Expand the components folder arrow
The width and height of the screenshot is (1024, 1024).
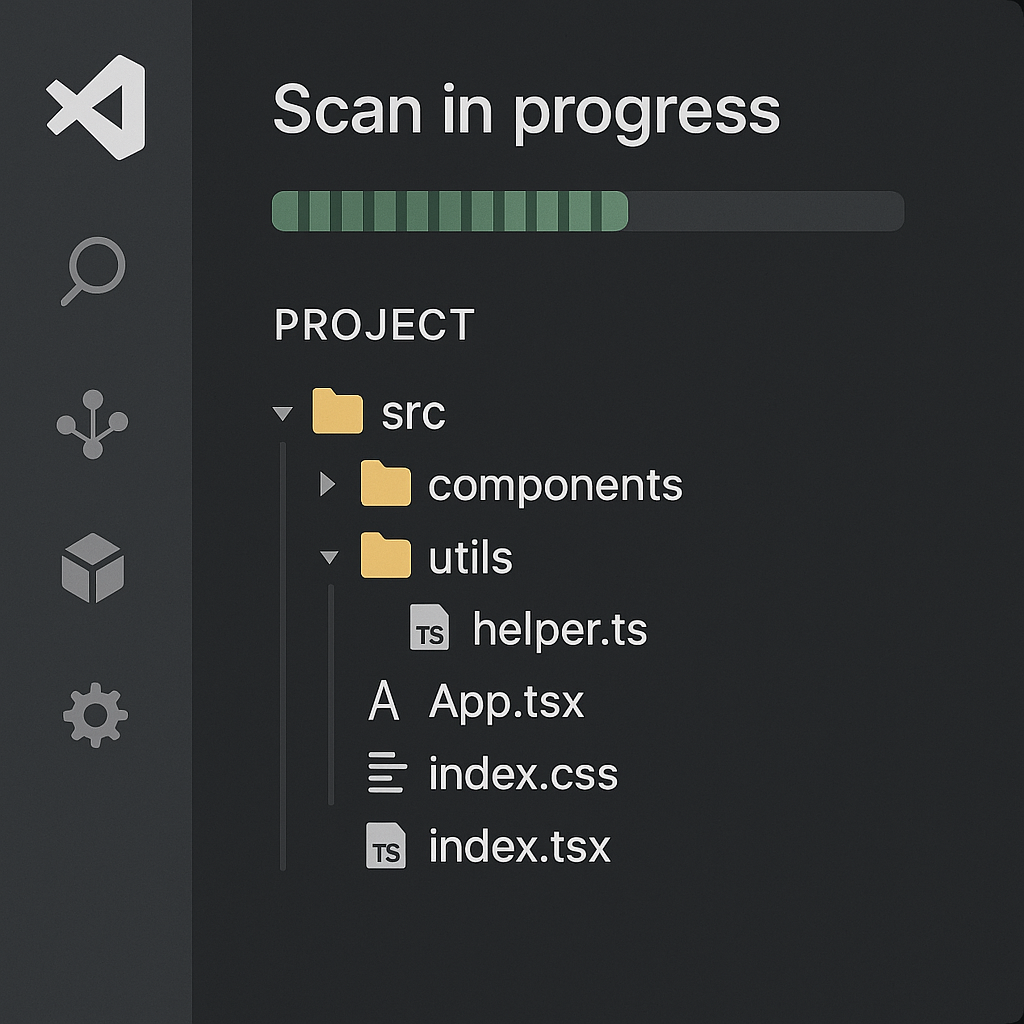point(327,484)
